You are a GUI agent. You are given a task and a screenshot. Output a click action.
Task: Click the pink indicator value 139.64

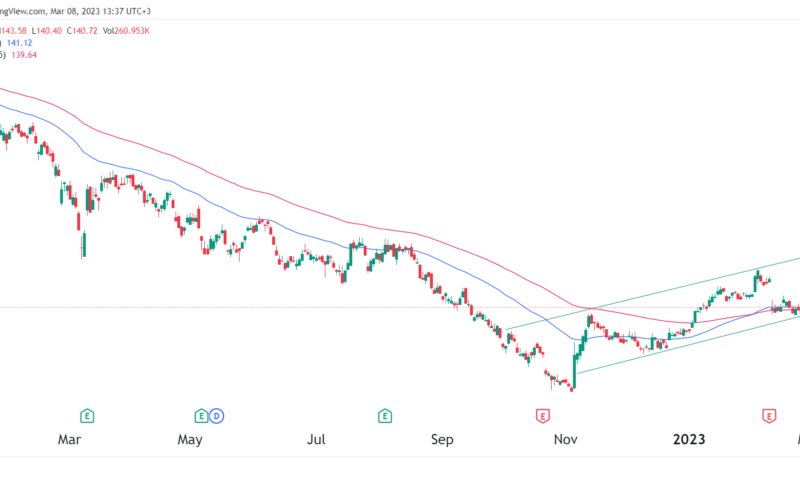pyautogui.click(x=23, y=55)
